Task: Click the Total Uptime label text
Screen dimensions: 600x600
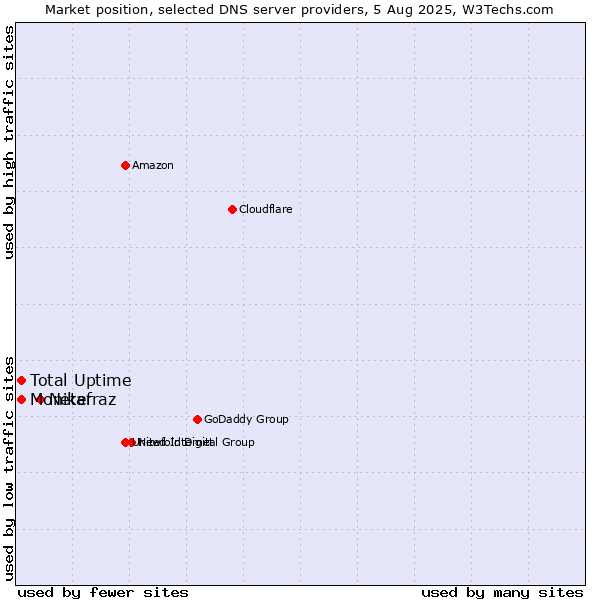Action: pyautogui.click(x=81, y=380)
